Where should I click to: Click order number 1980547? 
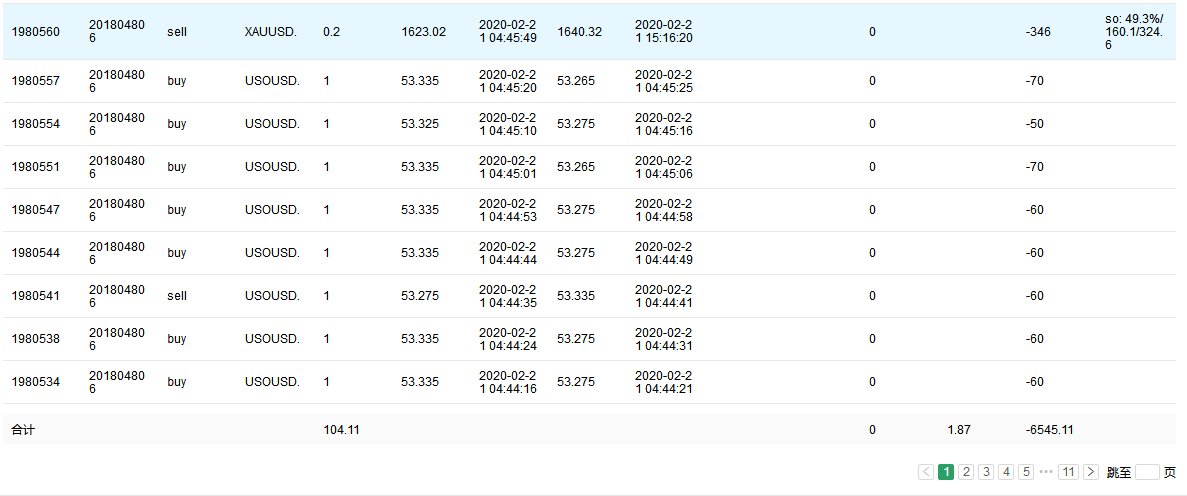coord(36,210)
